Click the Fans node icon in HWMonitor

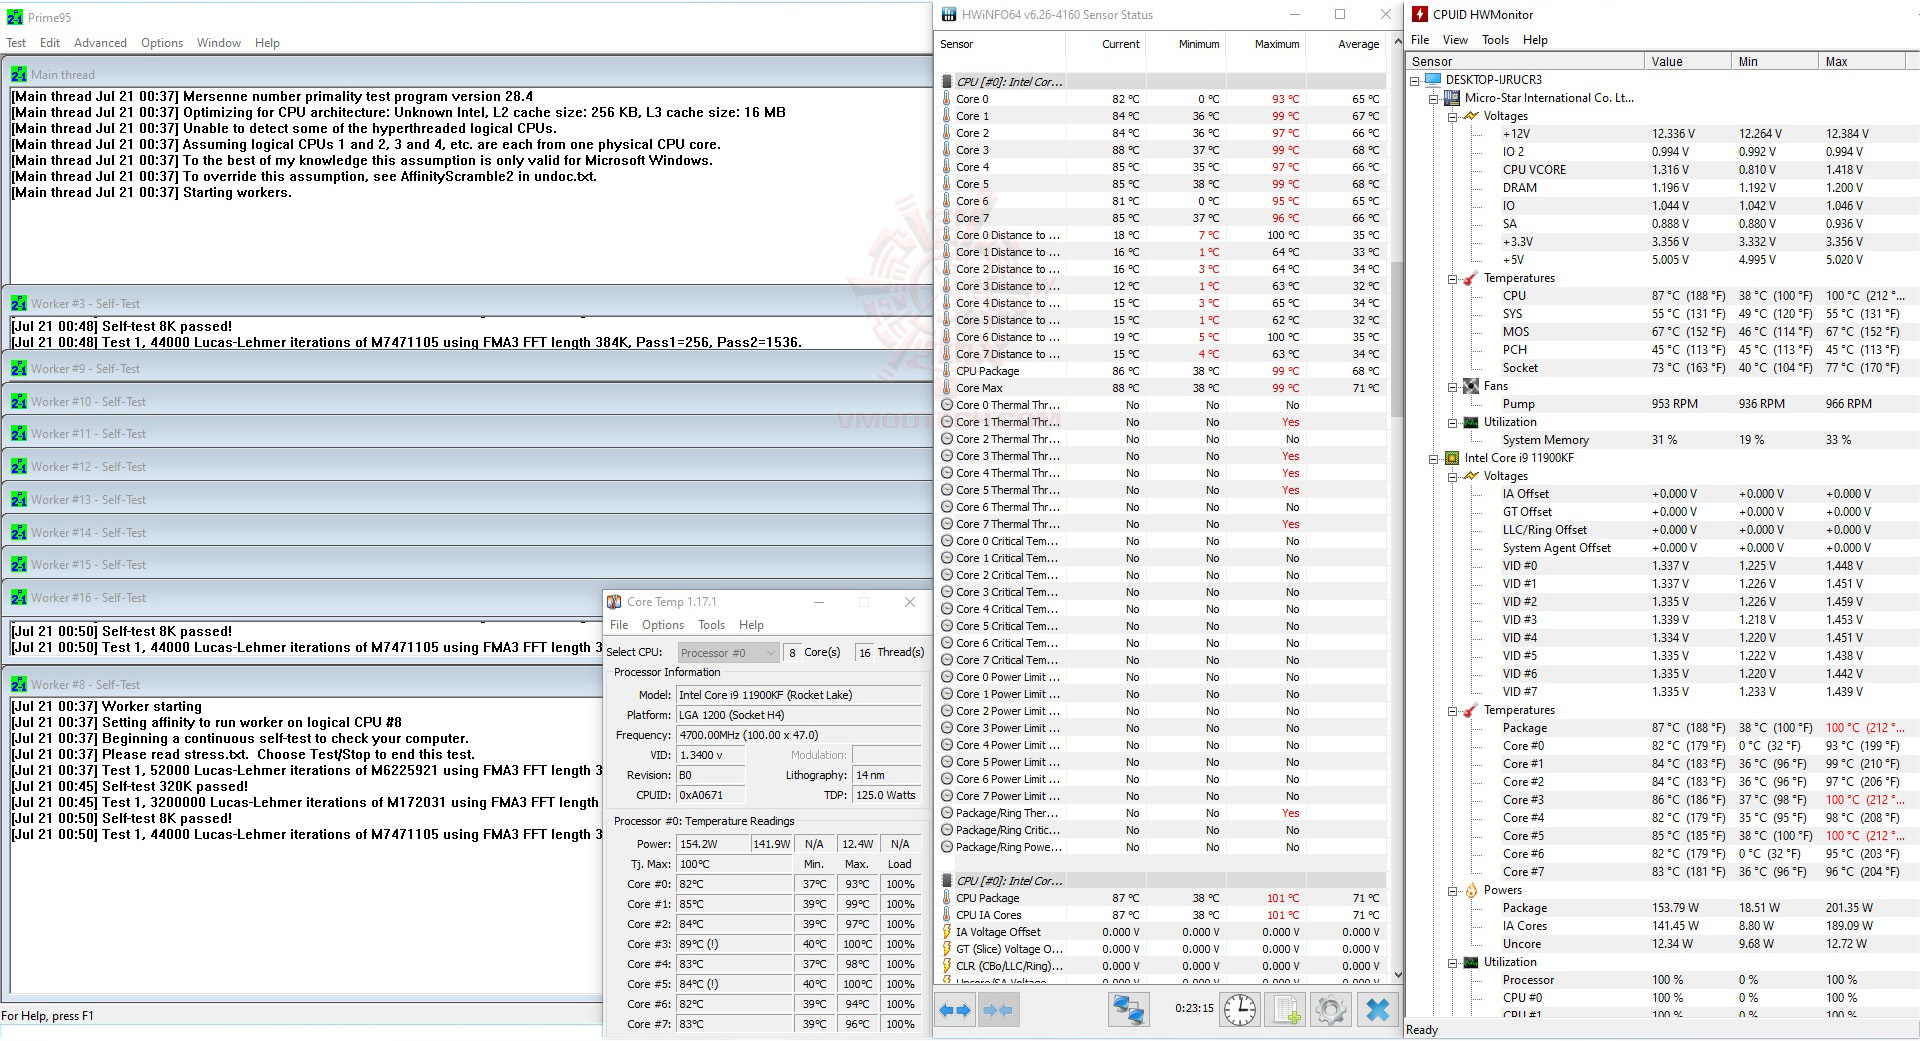click(x=1471, y=386)
